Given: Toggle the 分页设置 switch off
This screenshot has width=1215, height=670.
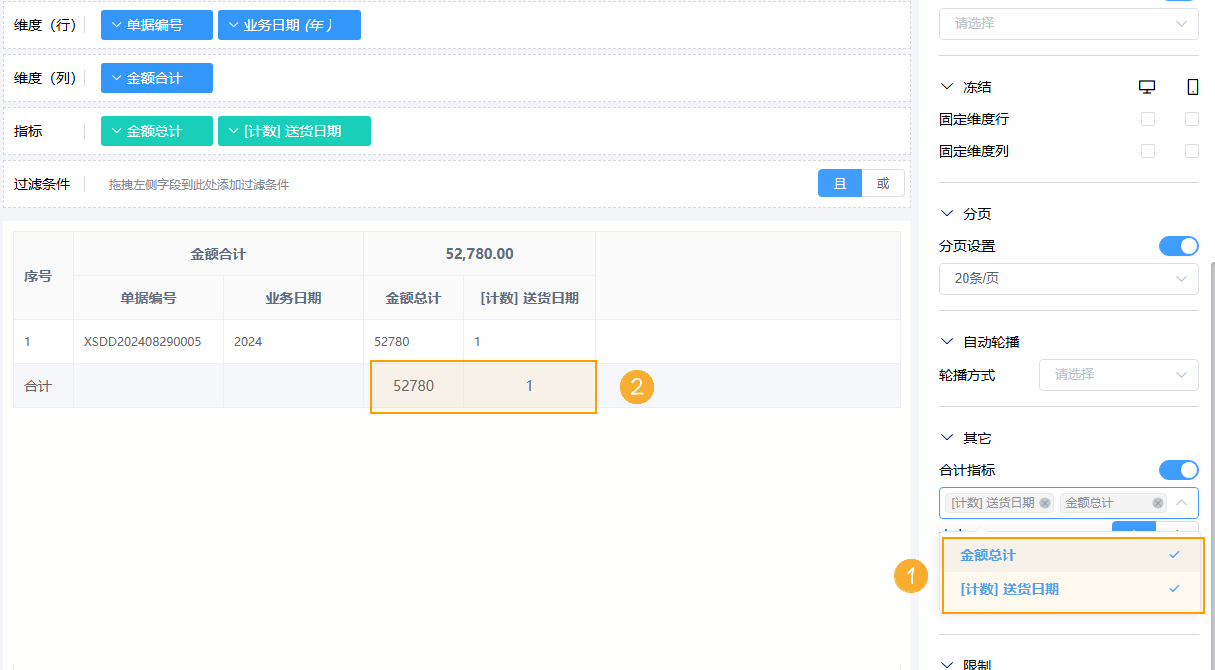Looking at the screenshot, I should coord(1178,246).
